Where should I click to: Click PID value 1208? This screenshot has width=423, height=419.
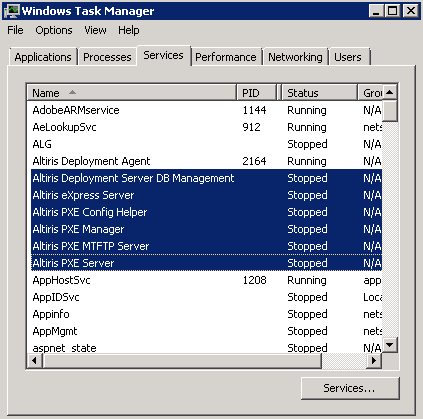254,280
